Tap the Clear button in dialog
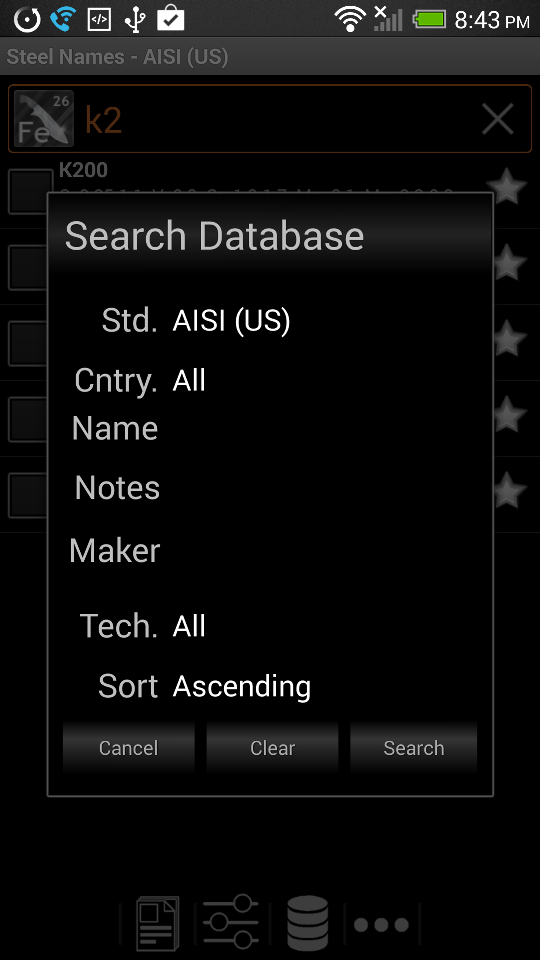This screenshot has height=960, width=540. pyautogui.click(x=272, y=748)
